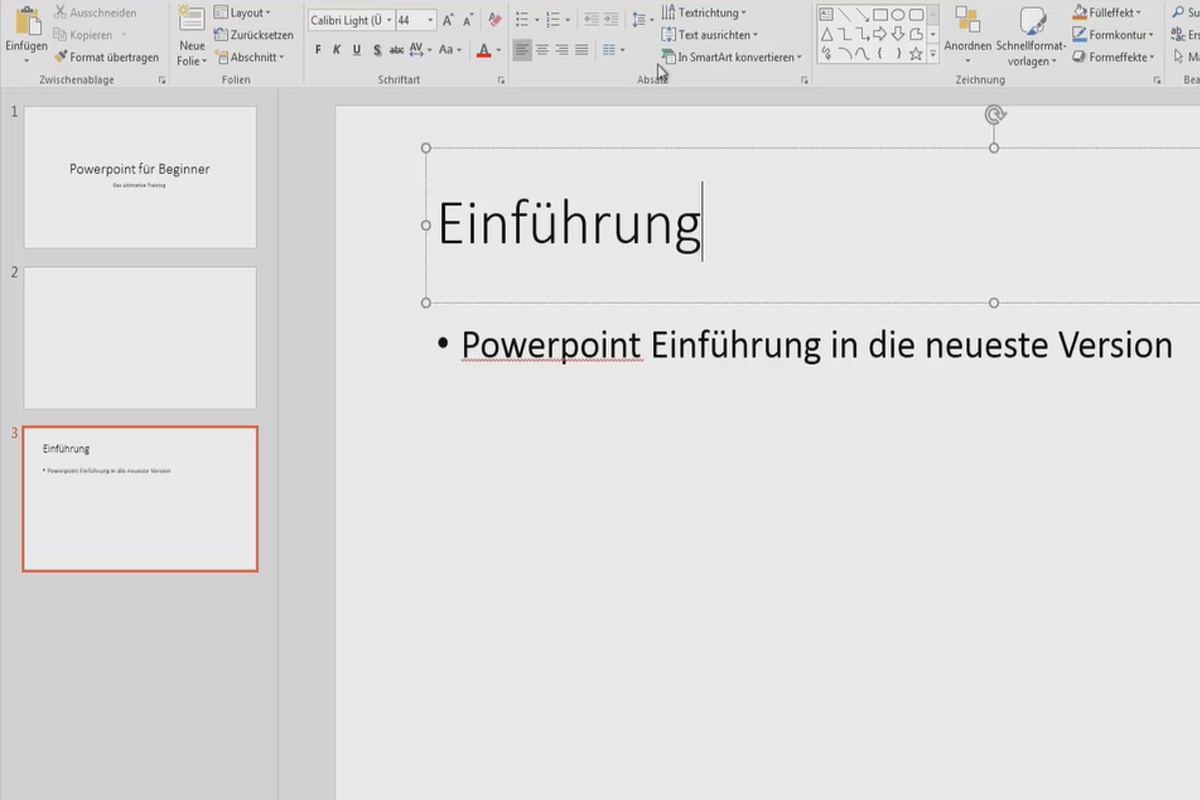The height and width of the screenshot is (800, 1200).
Task: Open the In SmartArt konvertieren menu
Action: tap(731, 57)
